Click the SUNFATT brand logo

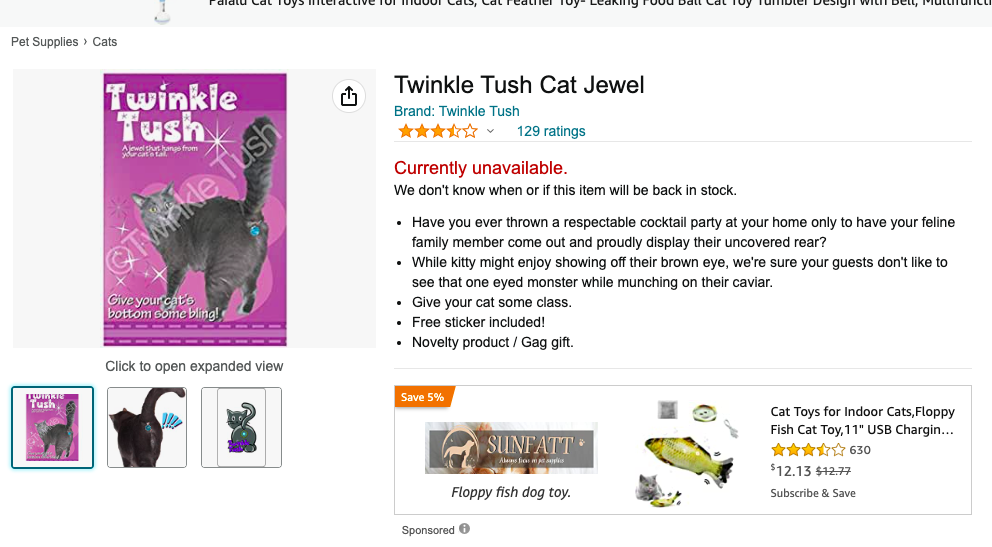pyautogui.click(x=511, y=447)
